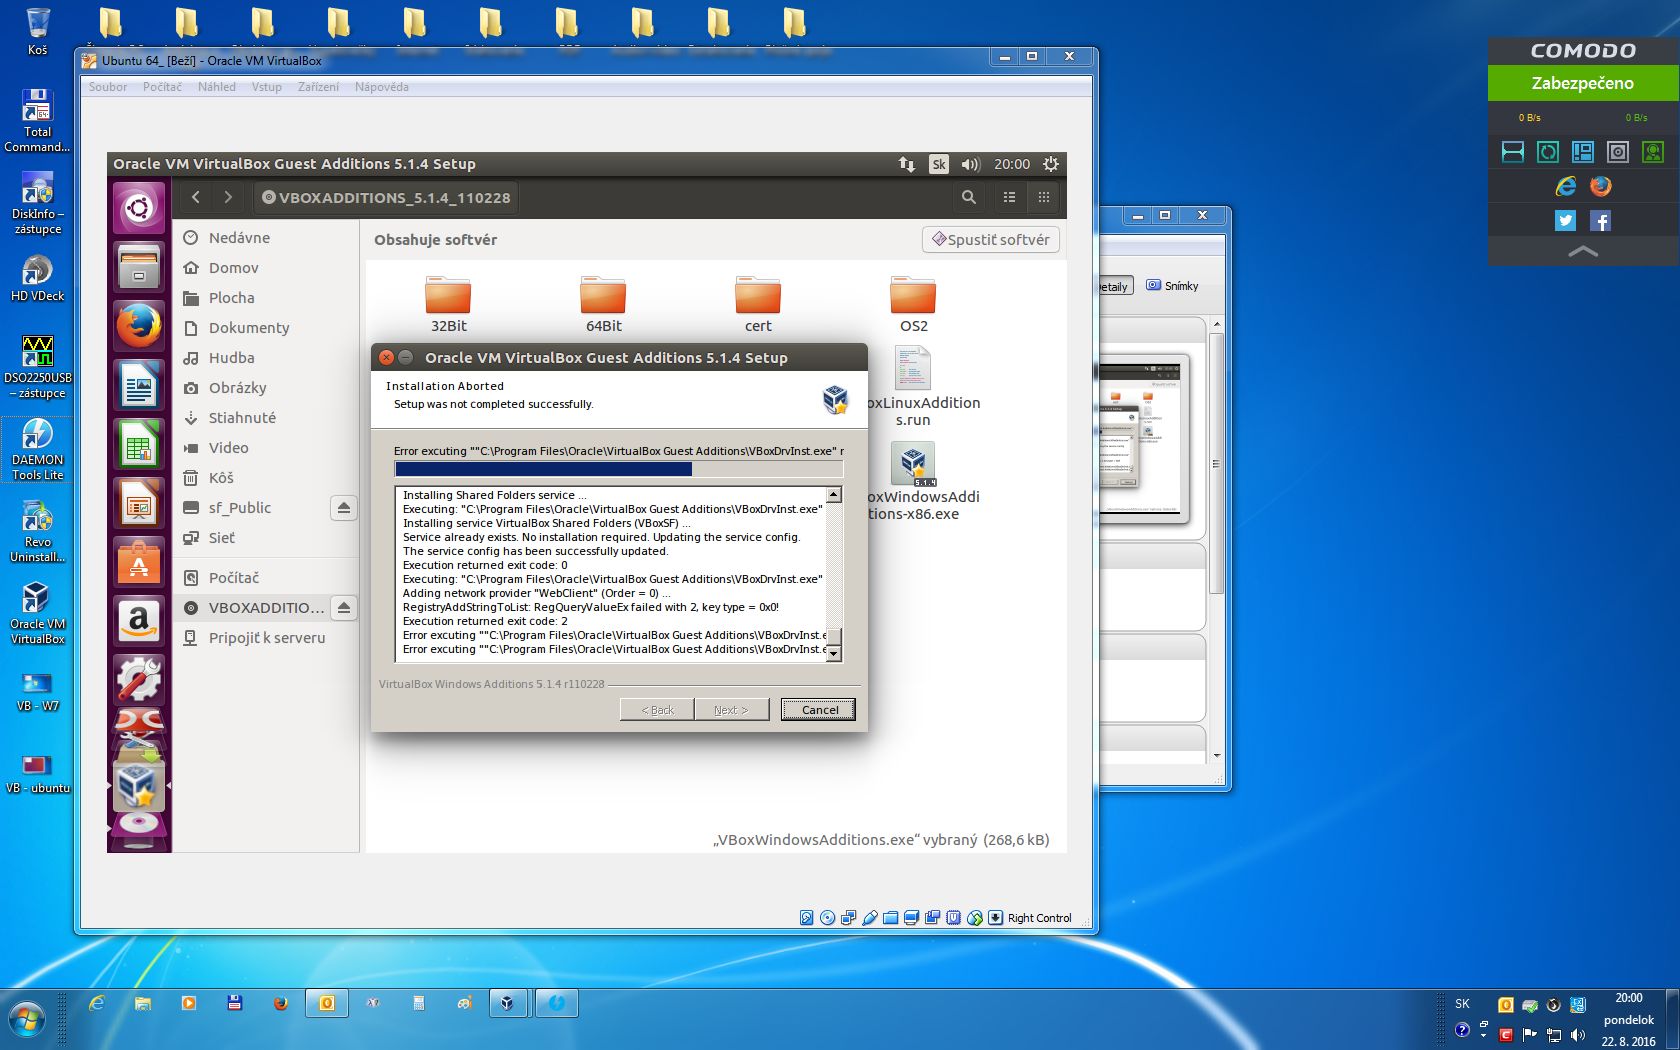Screen dimensions: 1680x1050
Task: Open the cert folder
Action: pyautogui.click(x=758, y=304)
